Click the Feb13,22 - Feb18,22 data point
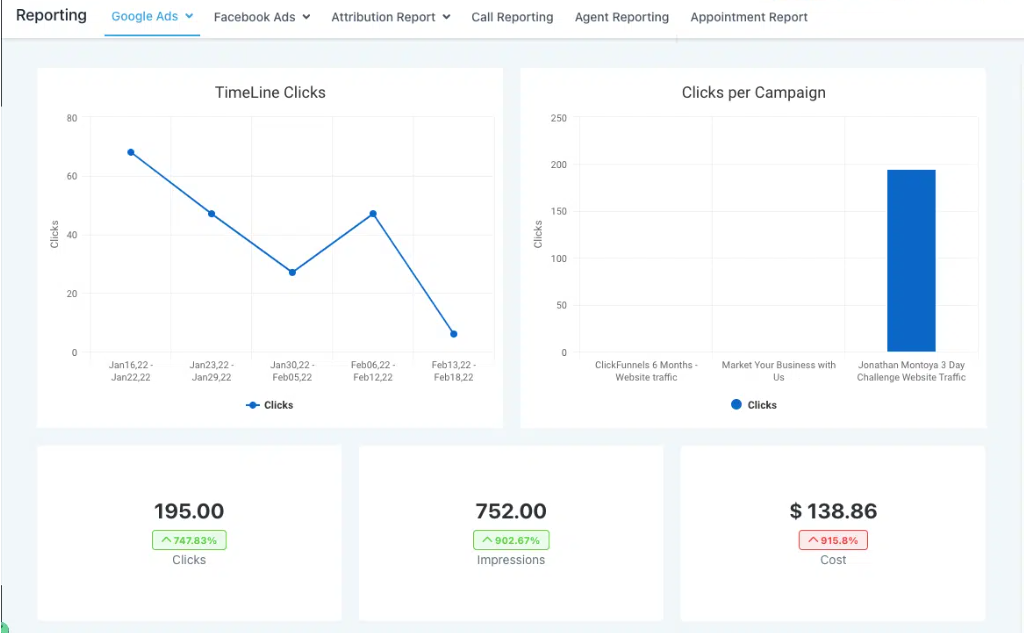Screen dimensions: 1024x633 tap(454, 334)
